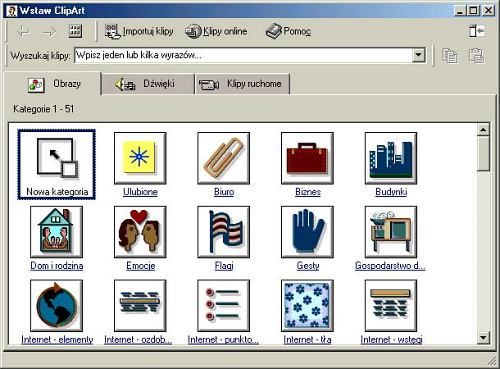Click the Biznes briefcase thumbnail
Image resolution: width=500 pixels, height=369 pixels.
pyautogui.click(x=307, y=158)
